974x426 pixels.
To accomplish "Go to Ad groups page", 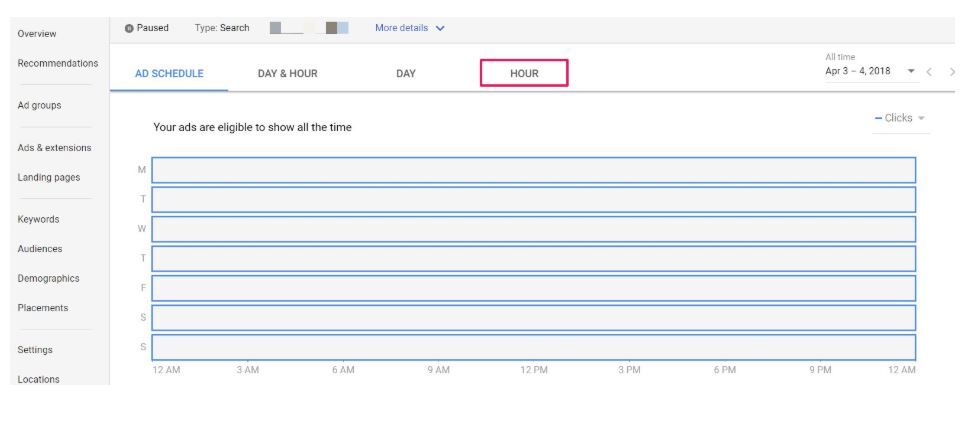I will click(x=39, y=106).
